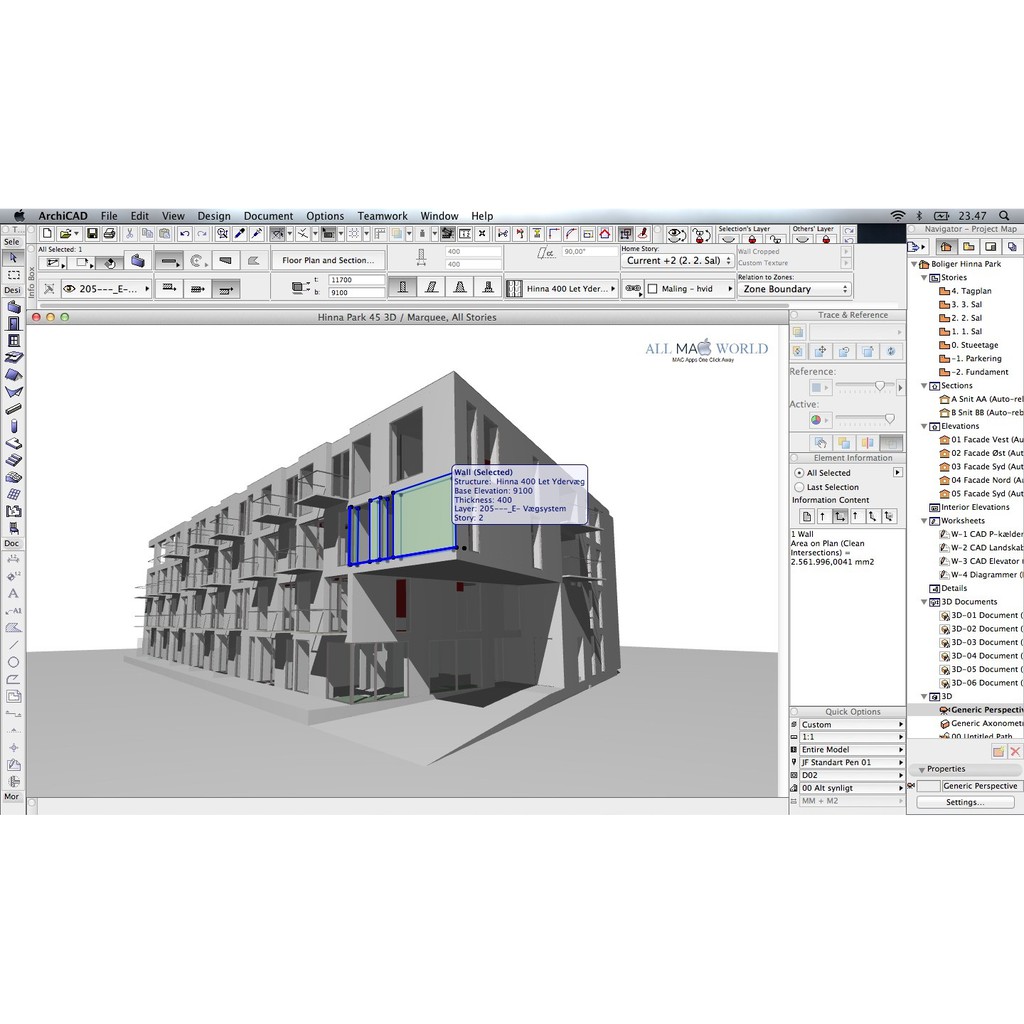Click the Print icon in the toolbar
The image size is (1024, 1024).
click(110, 234)
